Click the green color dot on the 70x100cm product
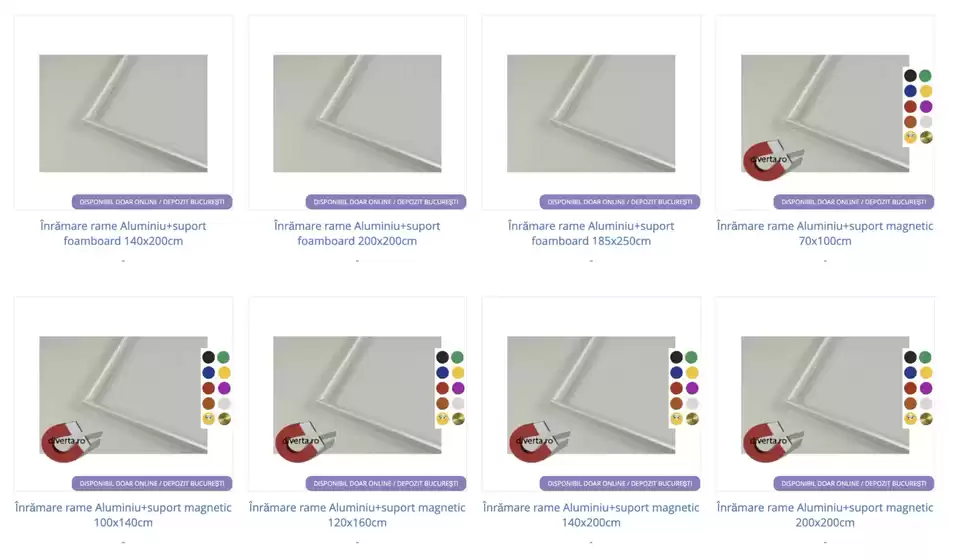957x560 pixels. coord(926,76)
